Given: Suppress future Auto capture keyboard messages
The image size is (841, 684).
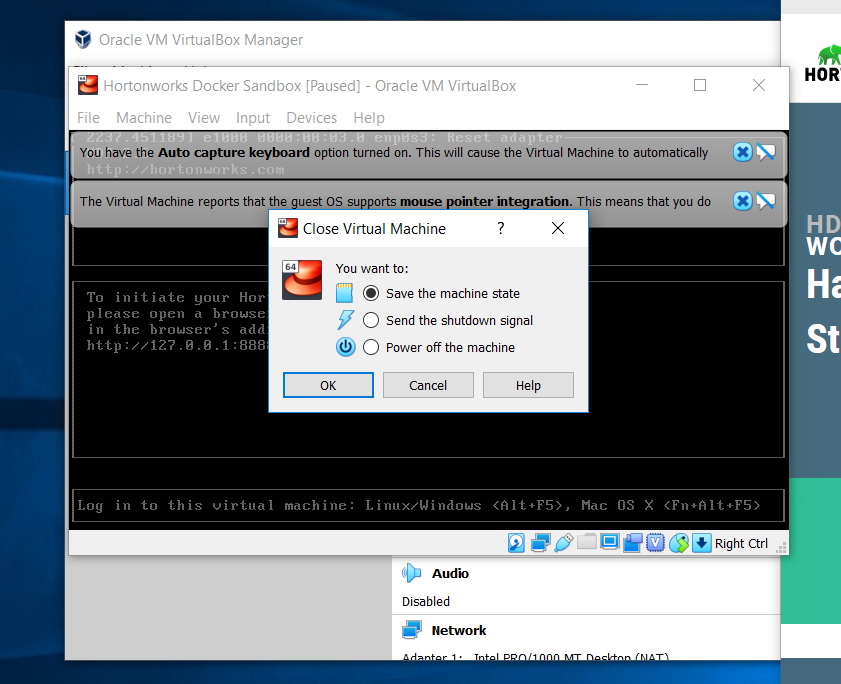Looking at the screenshot, I should 765,152.
